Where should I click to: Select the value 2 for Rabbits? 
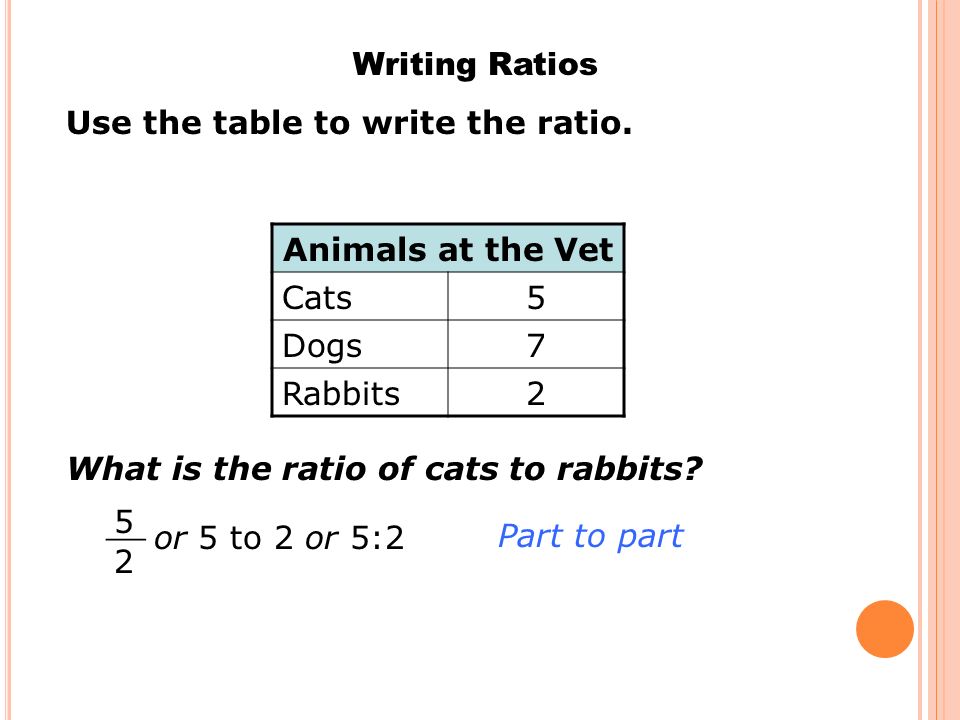pos(536,392)
